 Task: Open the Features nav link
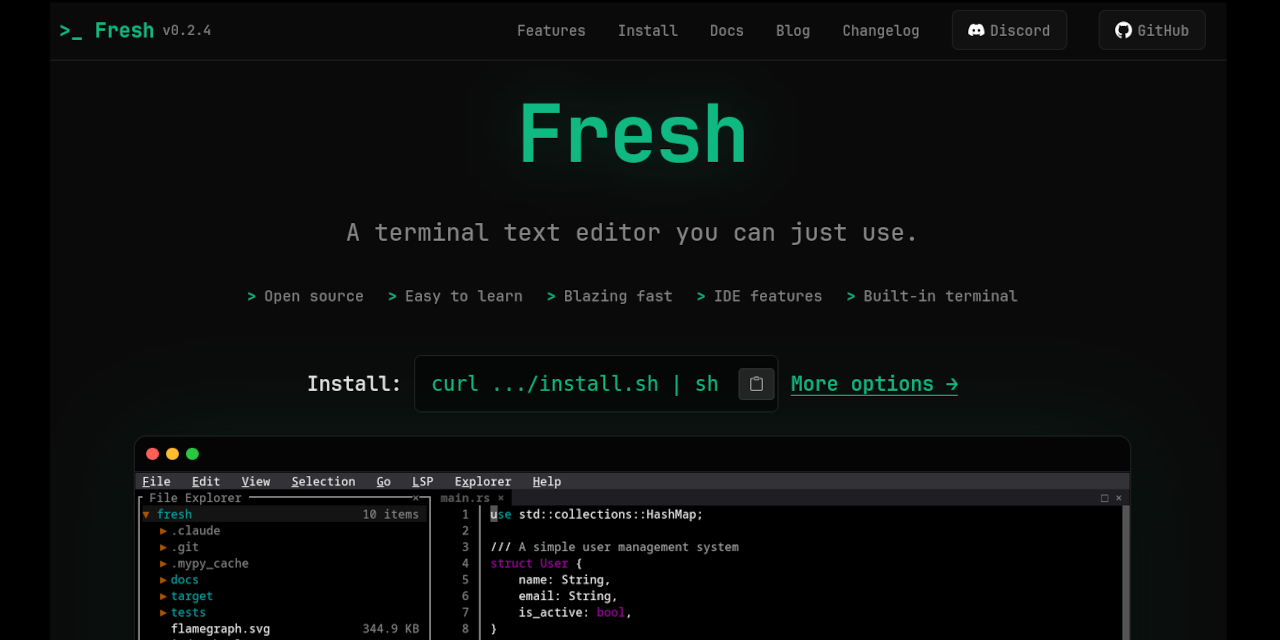coord(551,30)
